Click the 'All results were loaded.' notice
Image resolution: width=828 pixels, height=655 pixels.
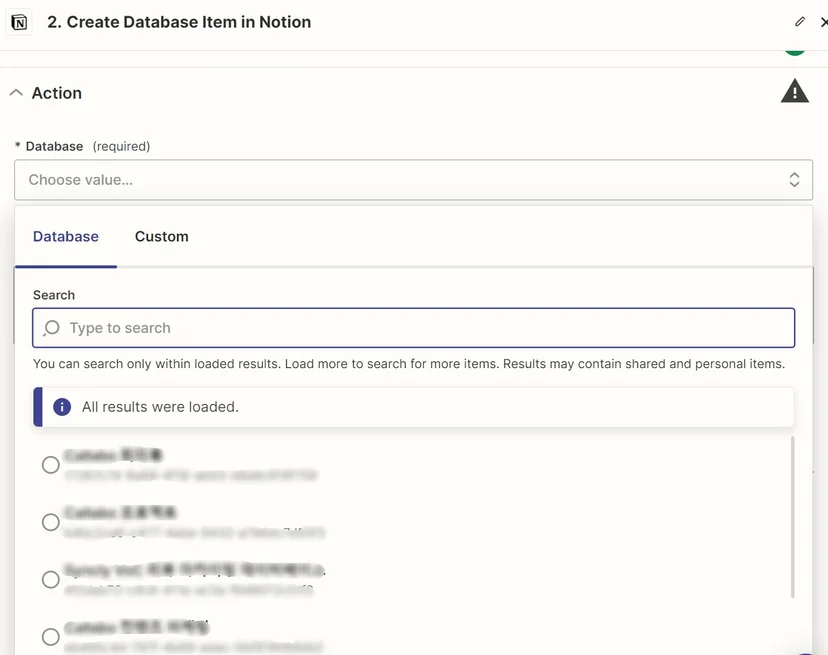coord(413,407)
